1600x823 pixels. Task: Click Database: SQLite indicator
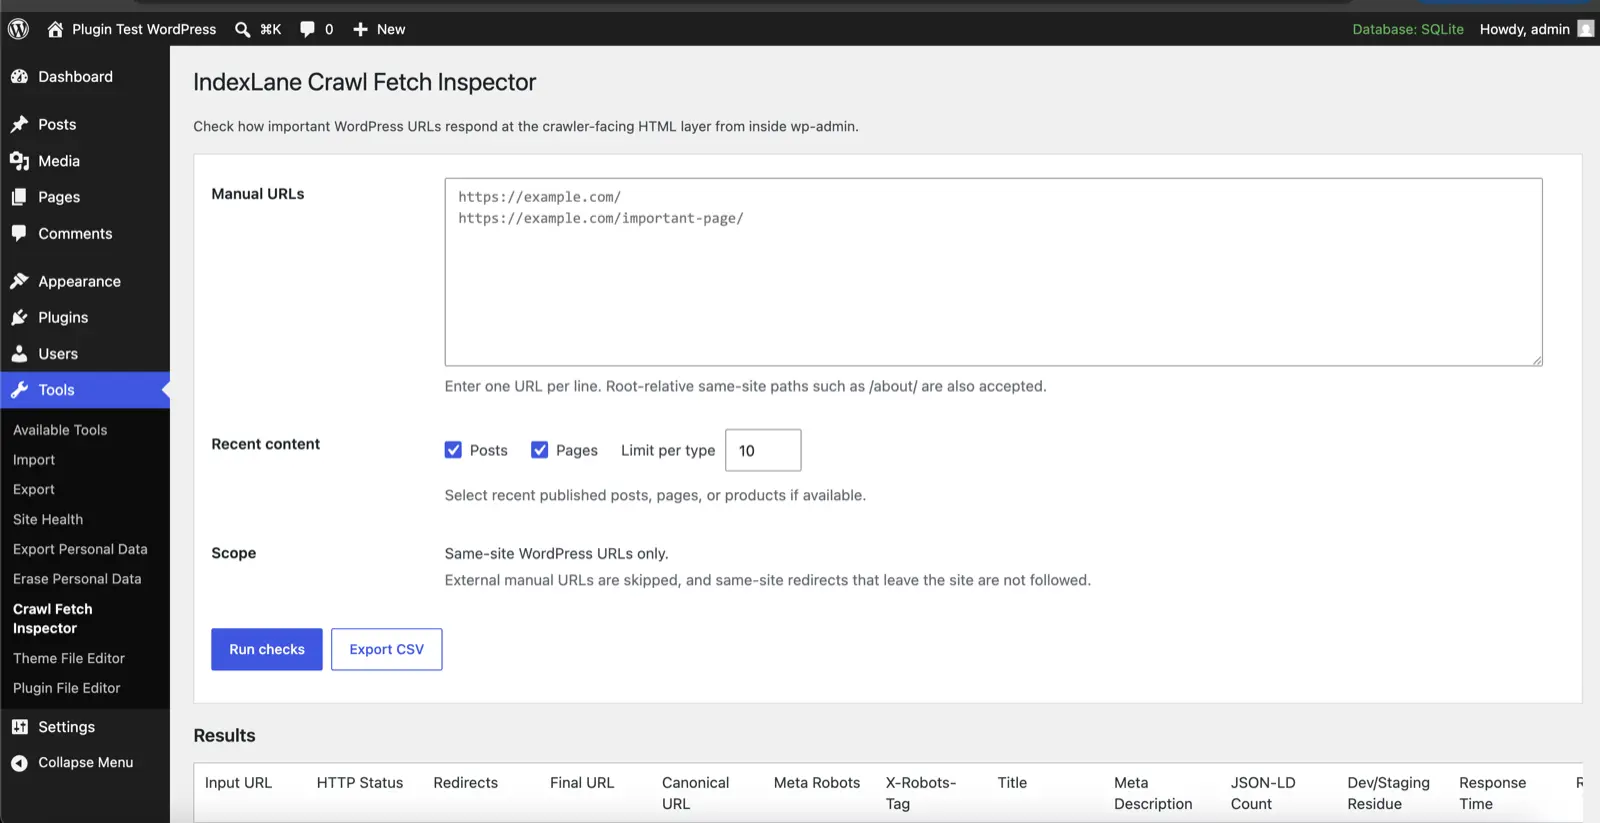1408,29
